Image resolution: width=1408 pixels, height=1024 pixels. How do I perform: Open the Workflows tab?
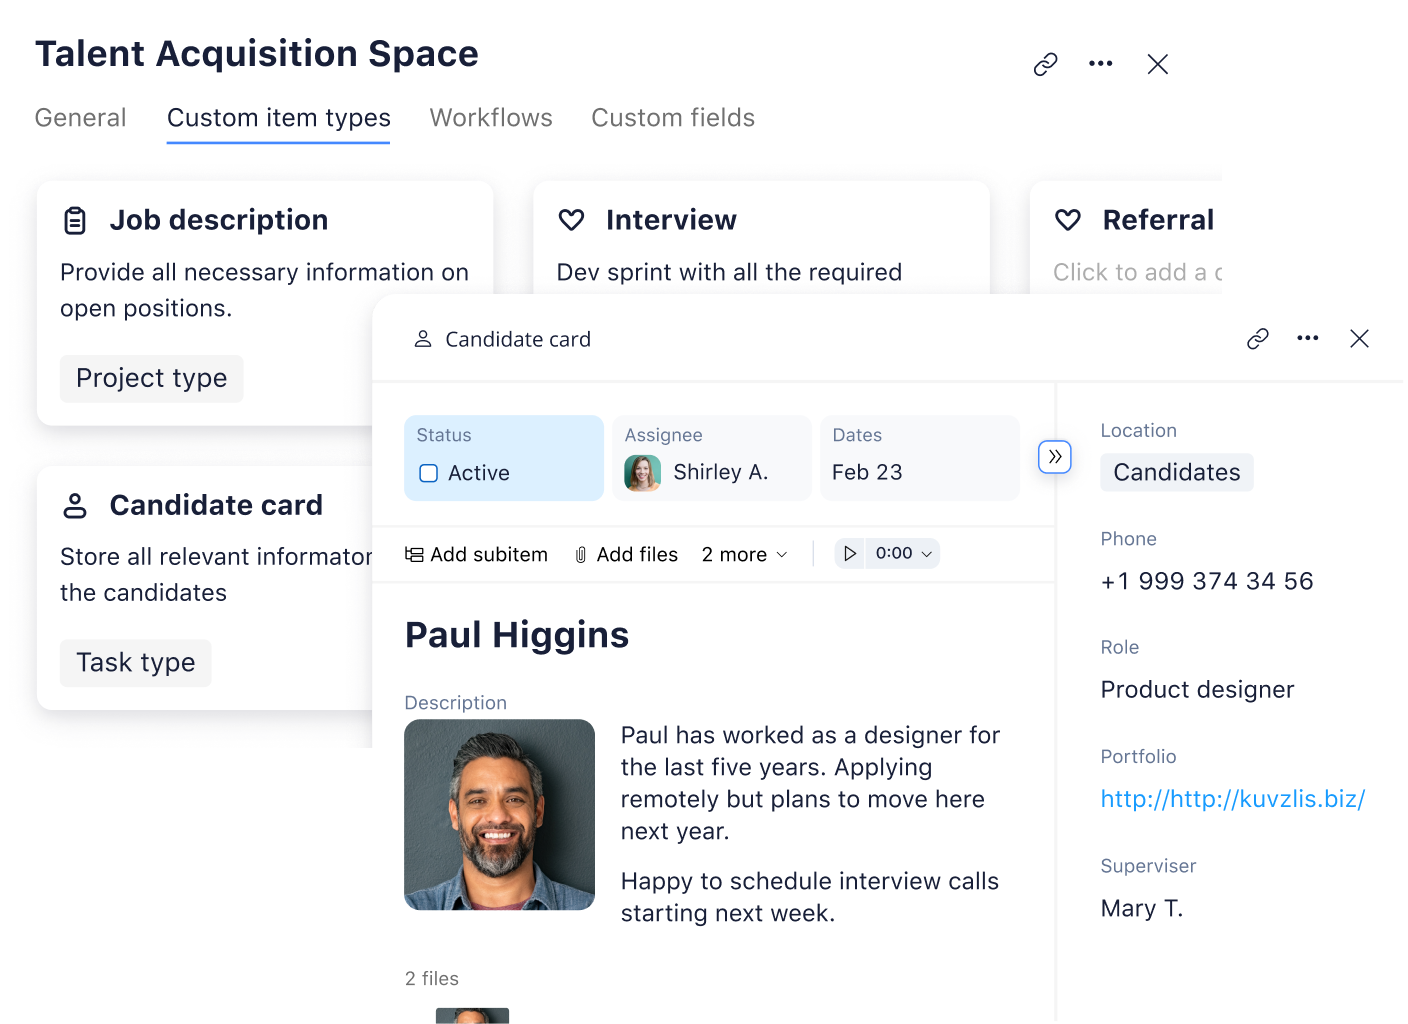490,118
